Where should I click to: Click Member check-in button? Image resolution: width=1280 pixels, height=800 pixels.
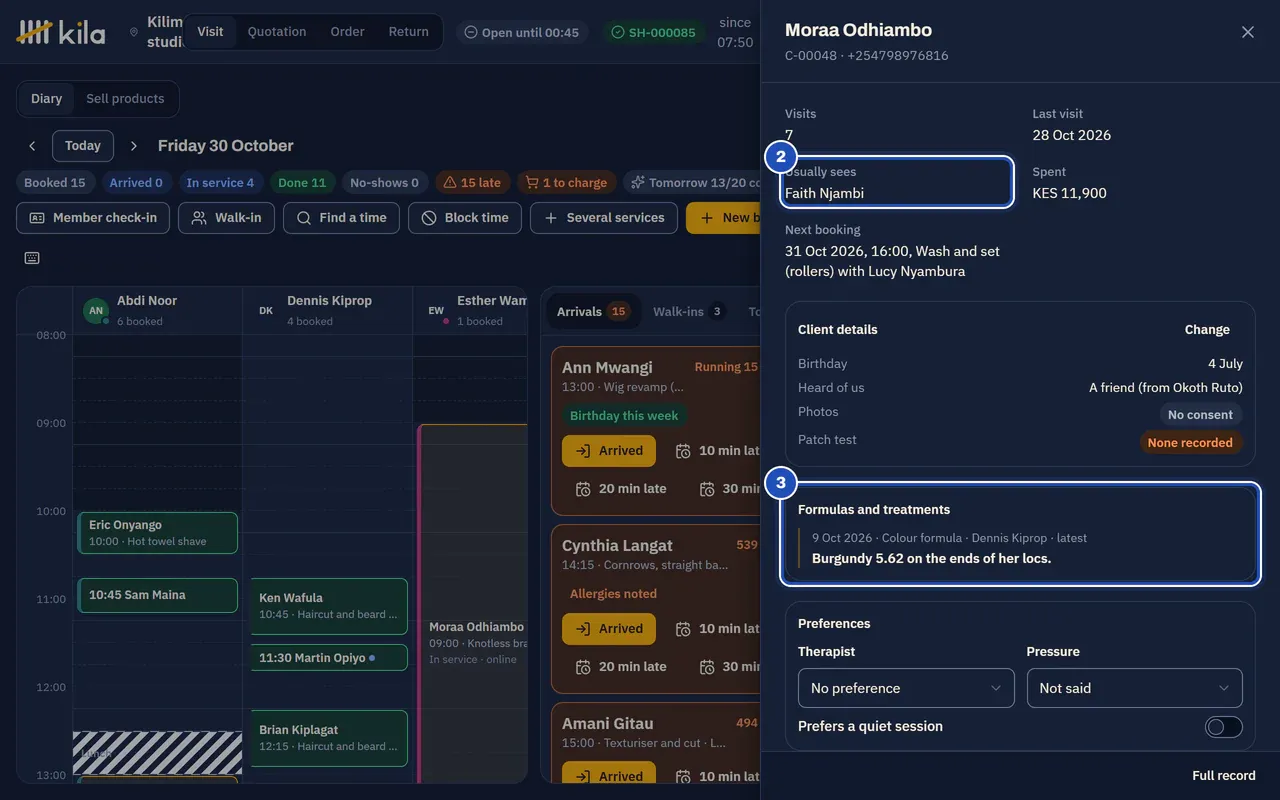pyautogui.click(x=93, y=218)
